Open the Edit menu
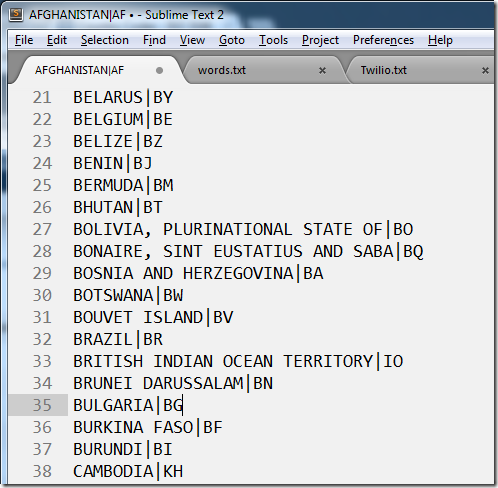 pos(57,40)
